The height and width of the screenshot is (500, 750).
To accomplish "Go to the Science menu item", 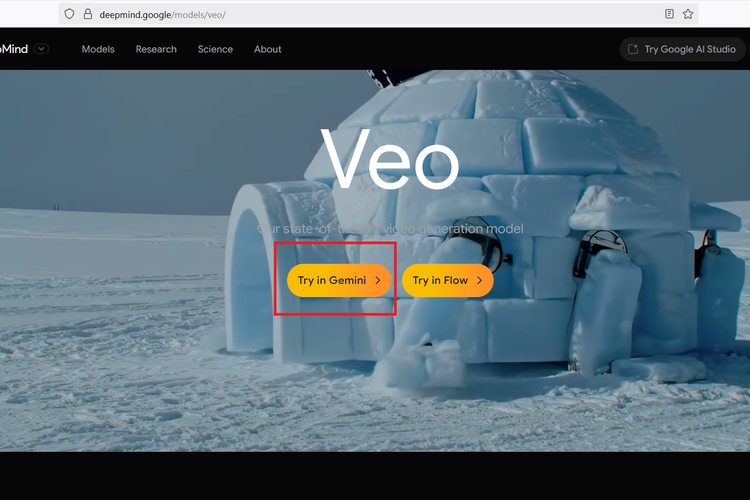I will tap(215, 49).
